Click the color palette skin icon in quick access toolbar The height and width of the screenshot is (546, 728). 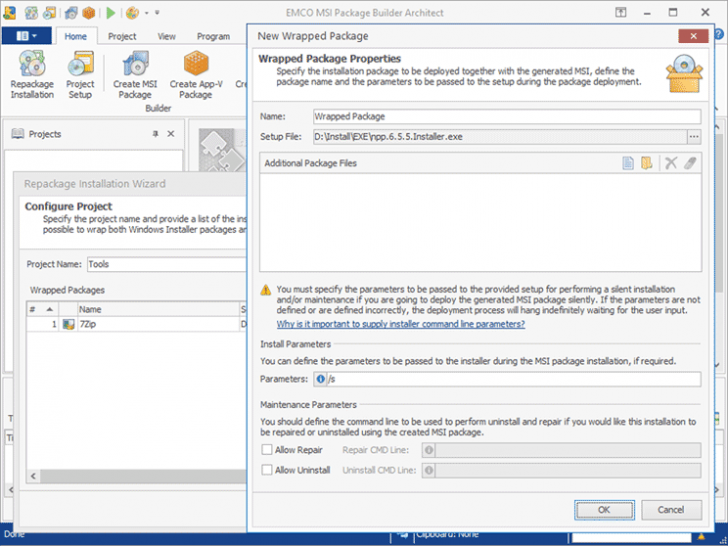click(x=132, y=13)
